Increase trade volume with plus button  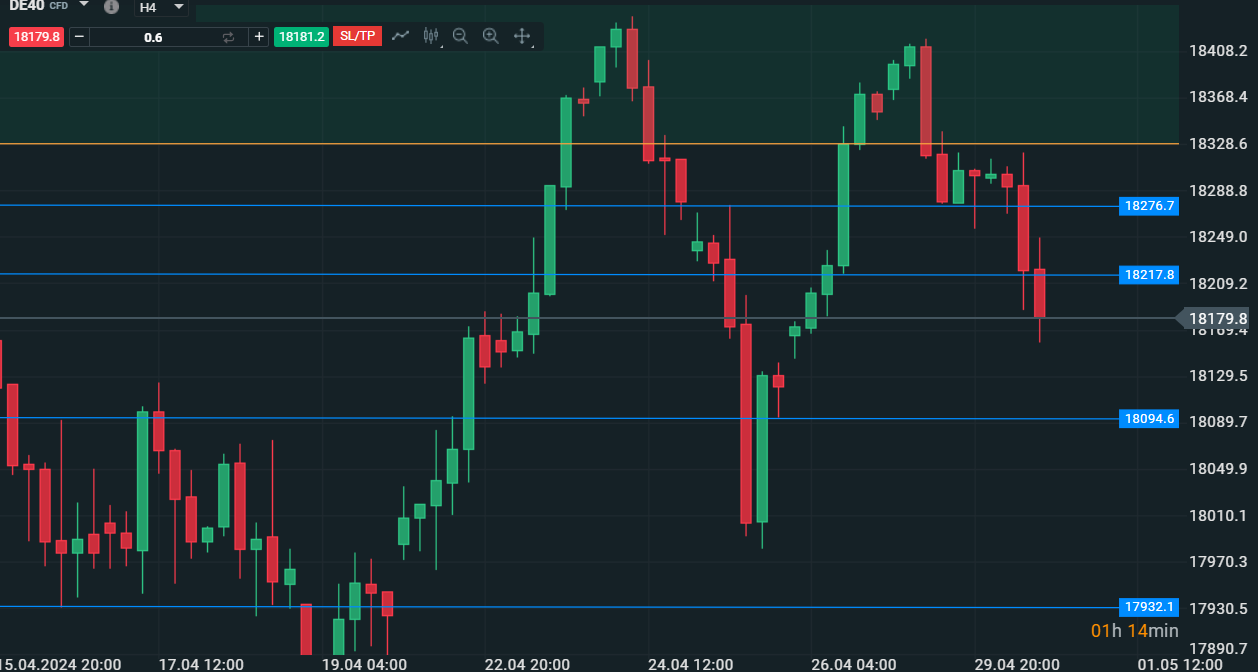[259, 37]
